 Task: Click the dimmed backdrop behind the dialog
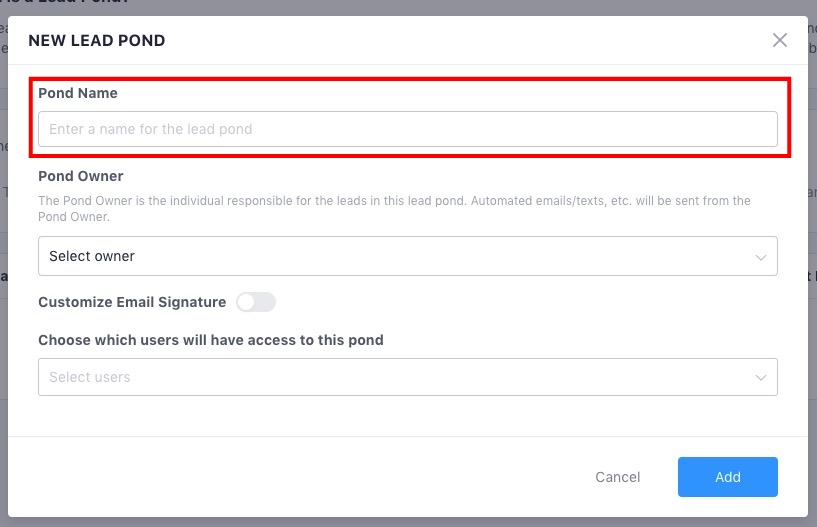(400, 6)
